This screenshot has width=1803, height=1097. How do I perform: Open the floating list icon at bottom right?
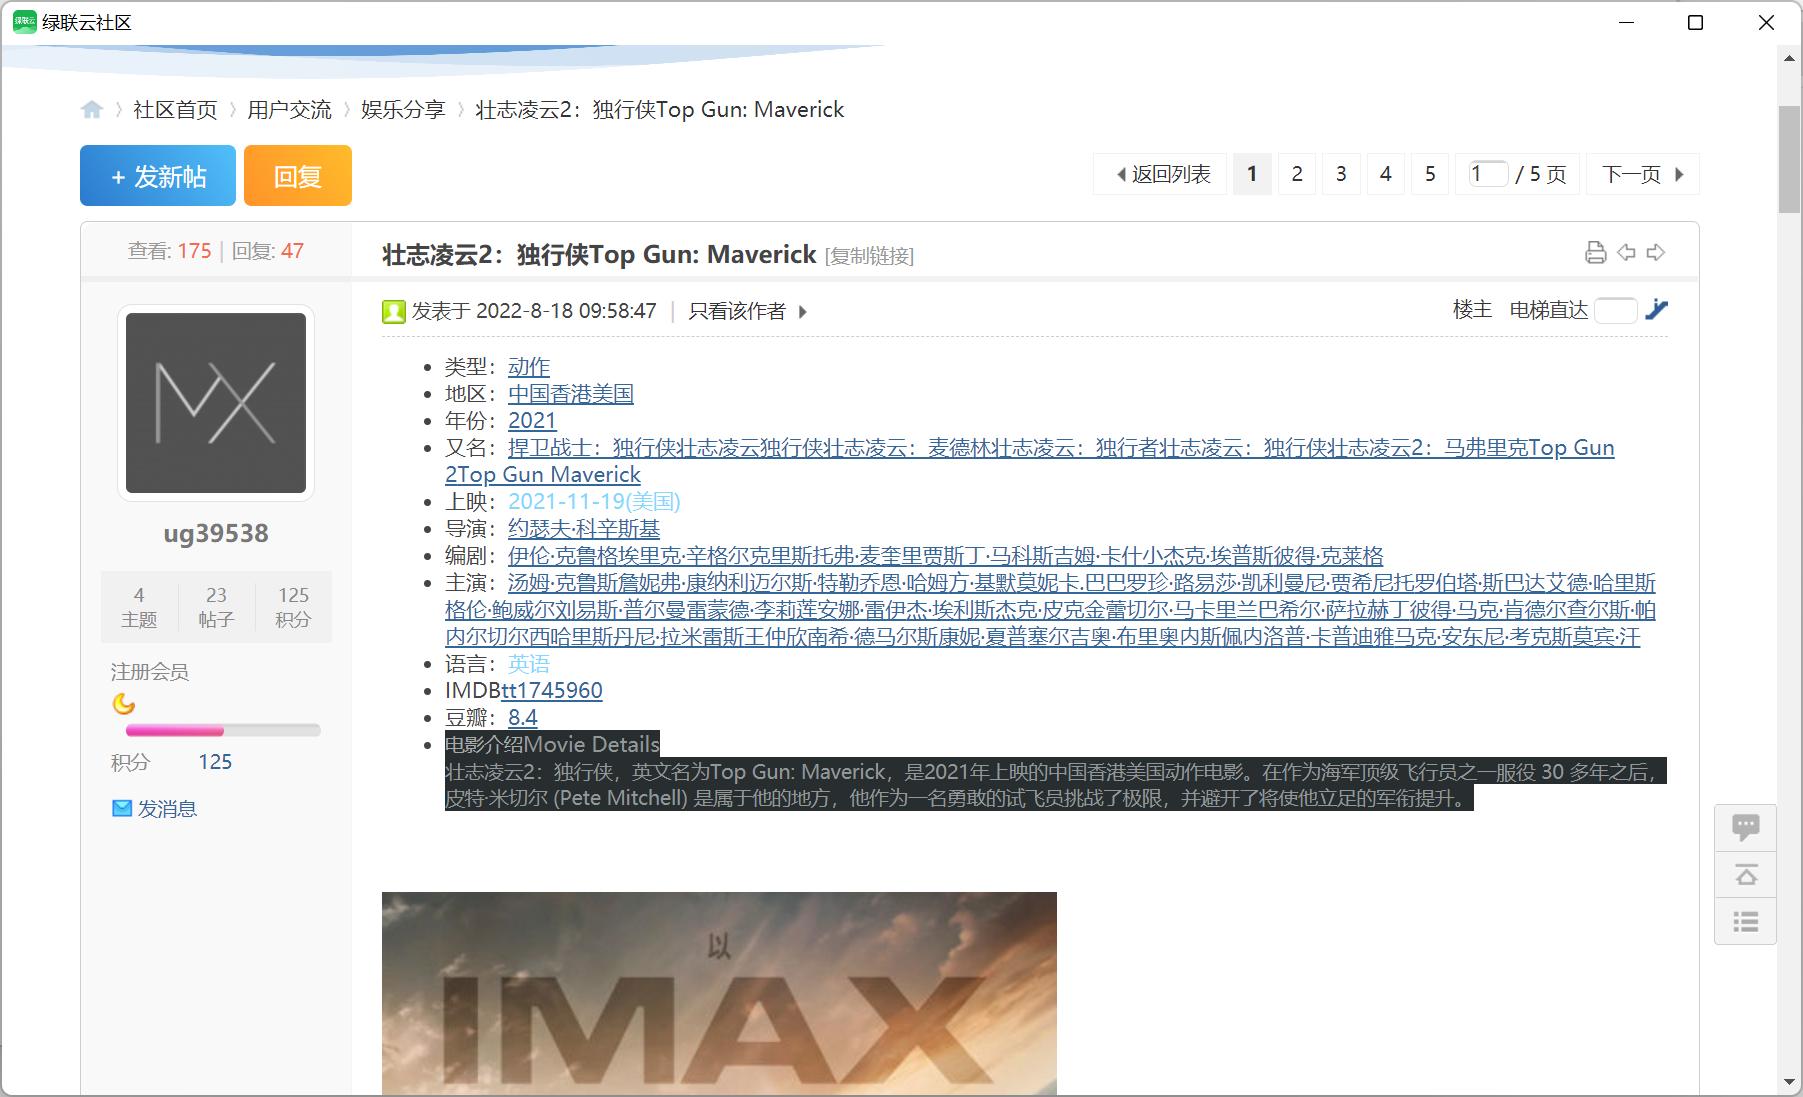(1746, 922)
